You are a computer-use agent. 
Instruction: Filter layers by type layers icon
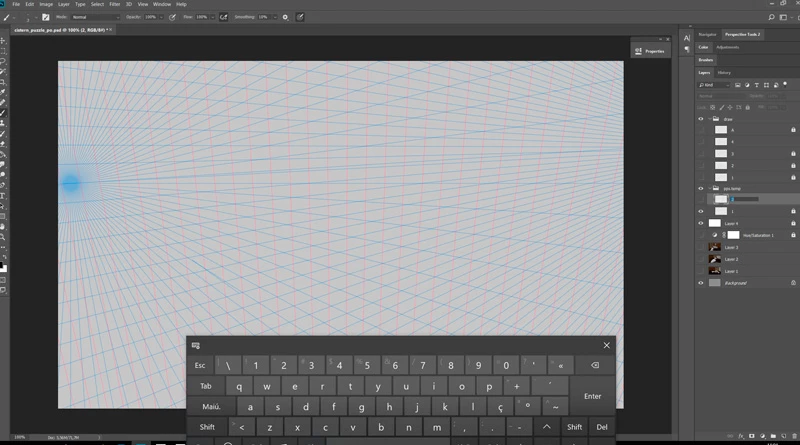757,85
